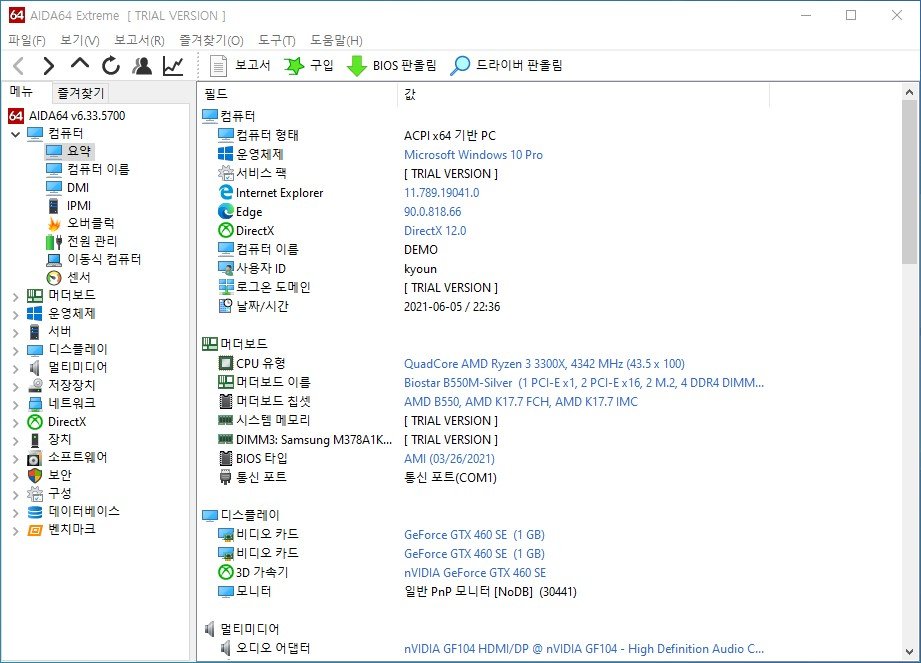Select 전원 관리 battery icon item
Viewport: 921px width, 663px height.
(x=54, y=241)
